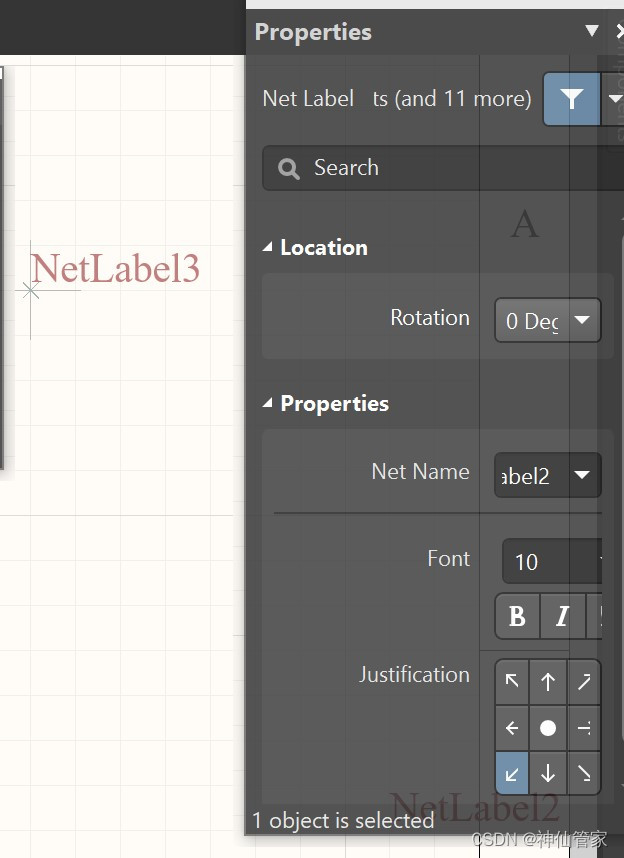Toggle Italic font style

562,616
